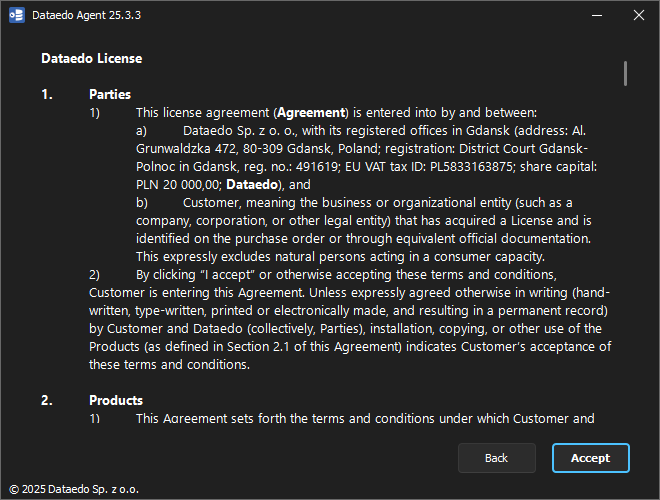The width and height of the screenshot is (660, 500).
Task: Accept the Dataedo license agreement
Action: [591, 458]
